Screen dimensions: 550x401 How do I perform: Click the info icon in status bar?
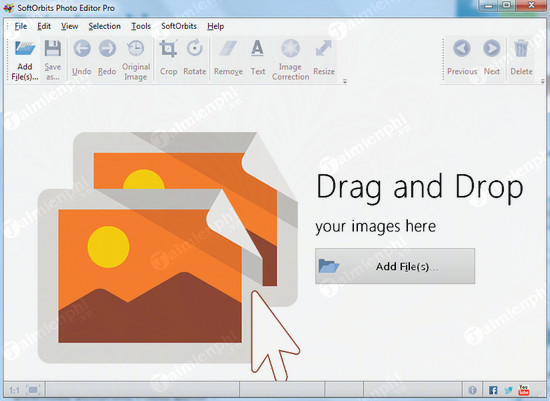pyautogui.click(x=472, y=390)
